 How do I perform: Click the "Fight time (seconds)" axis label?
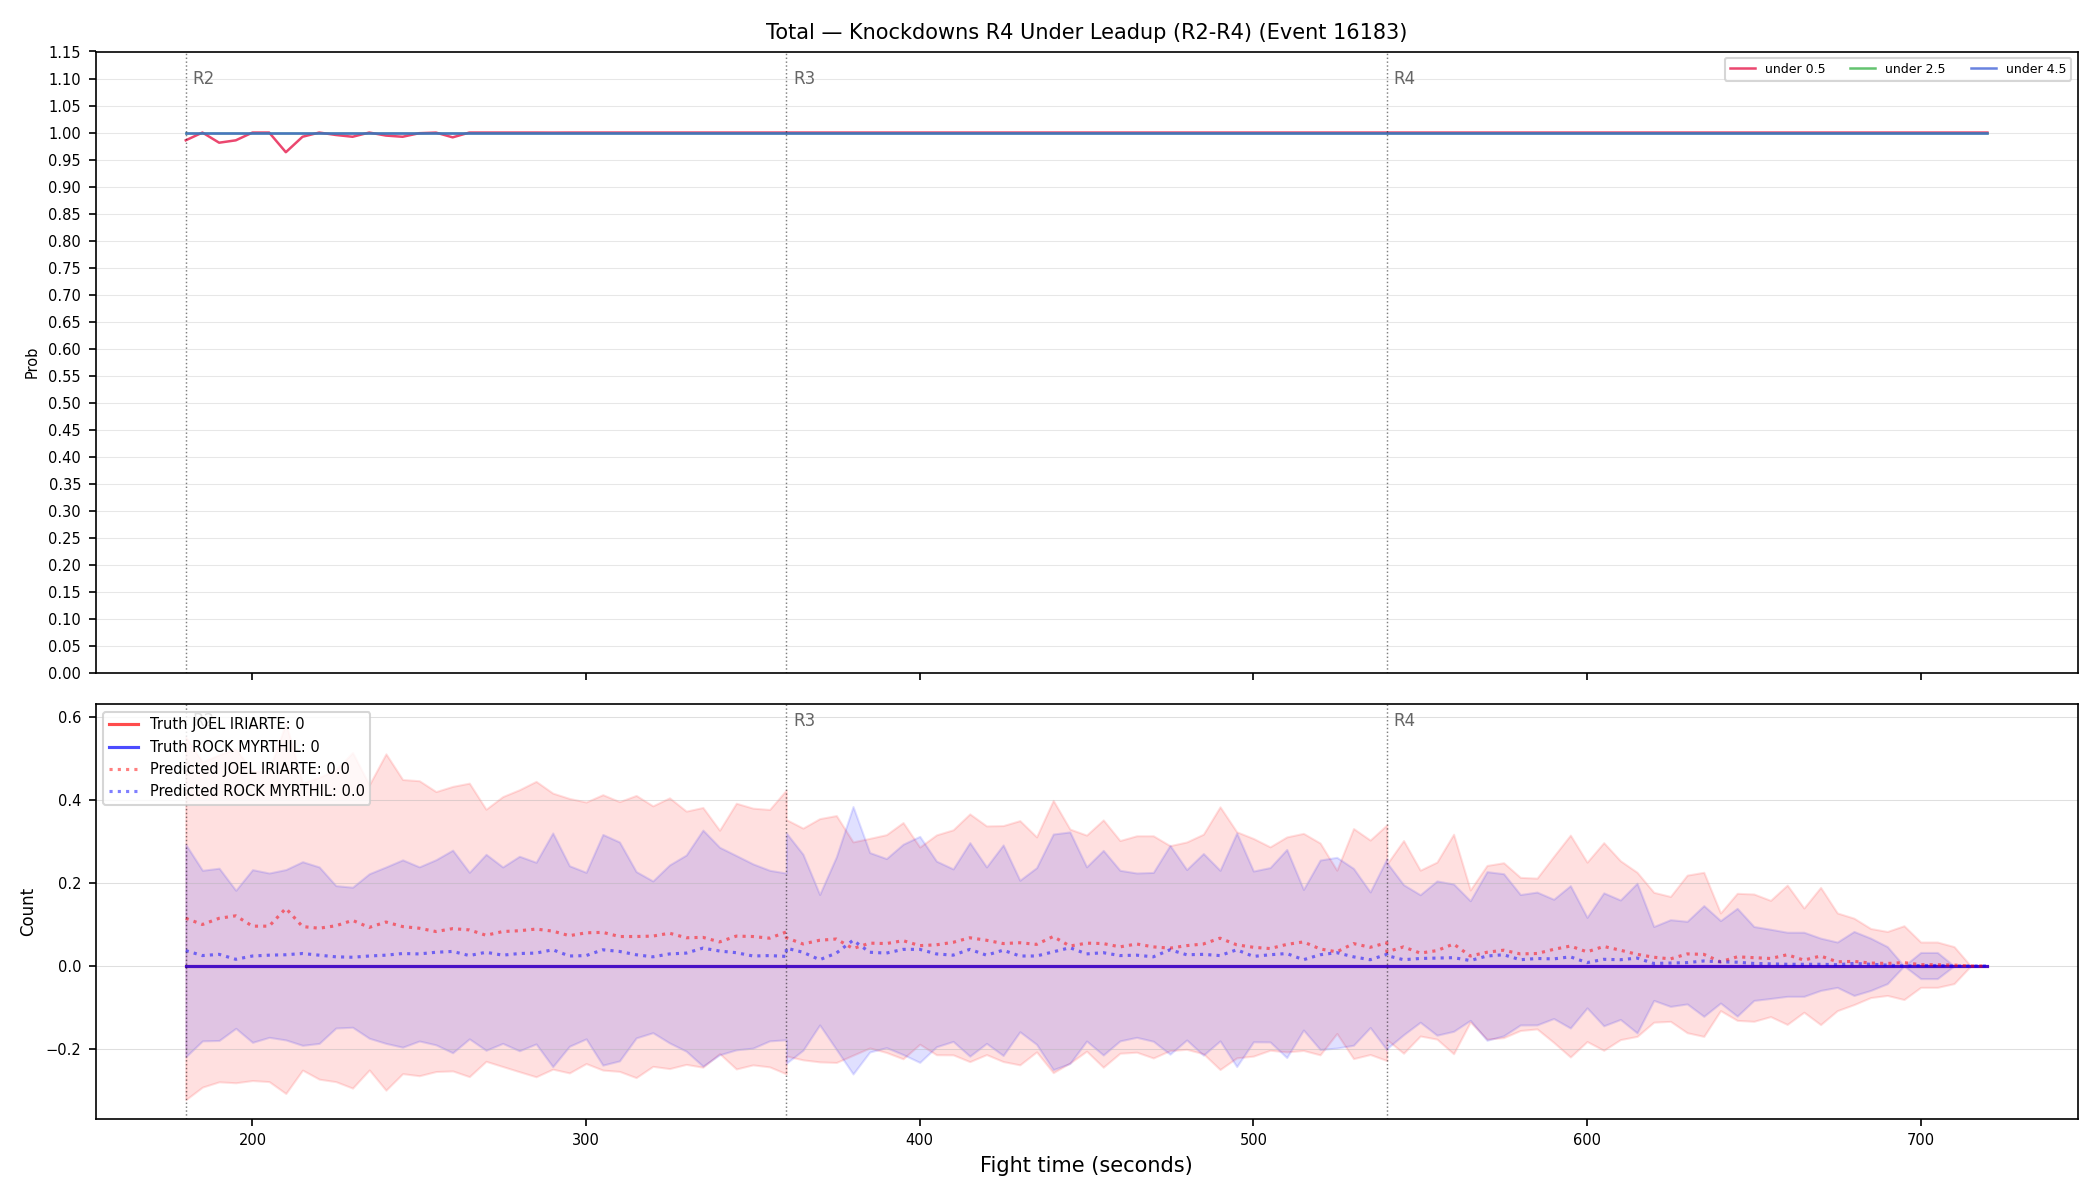tap(1086, 1165)
